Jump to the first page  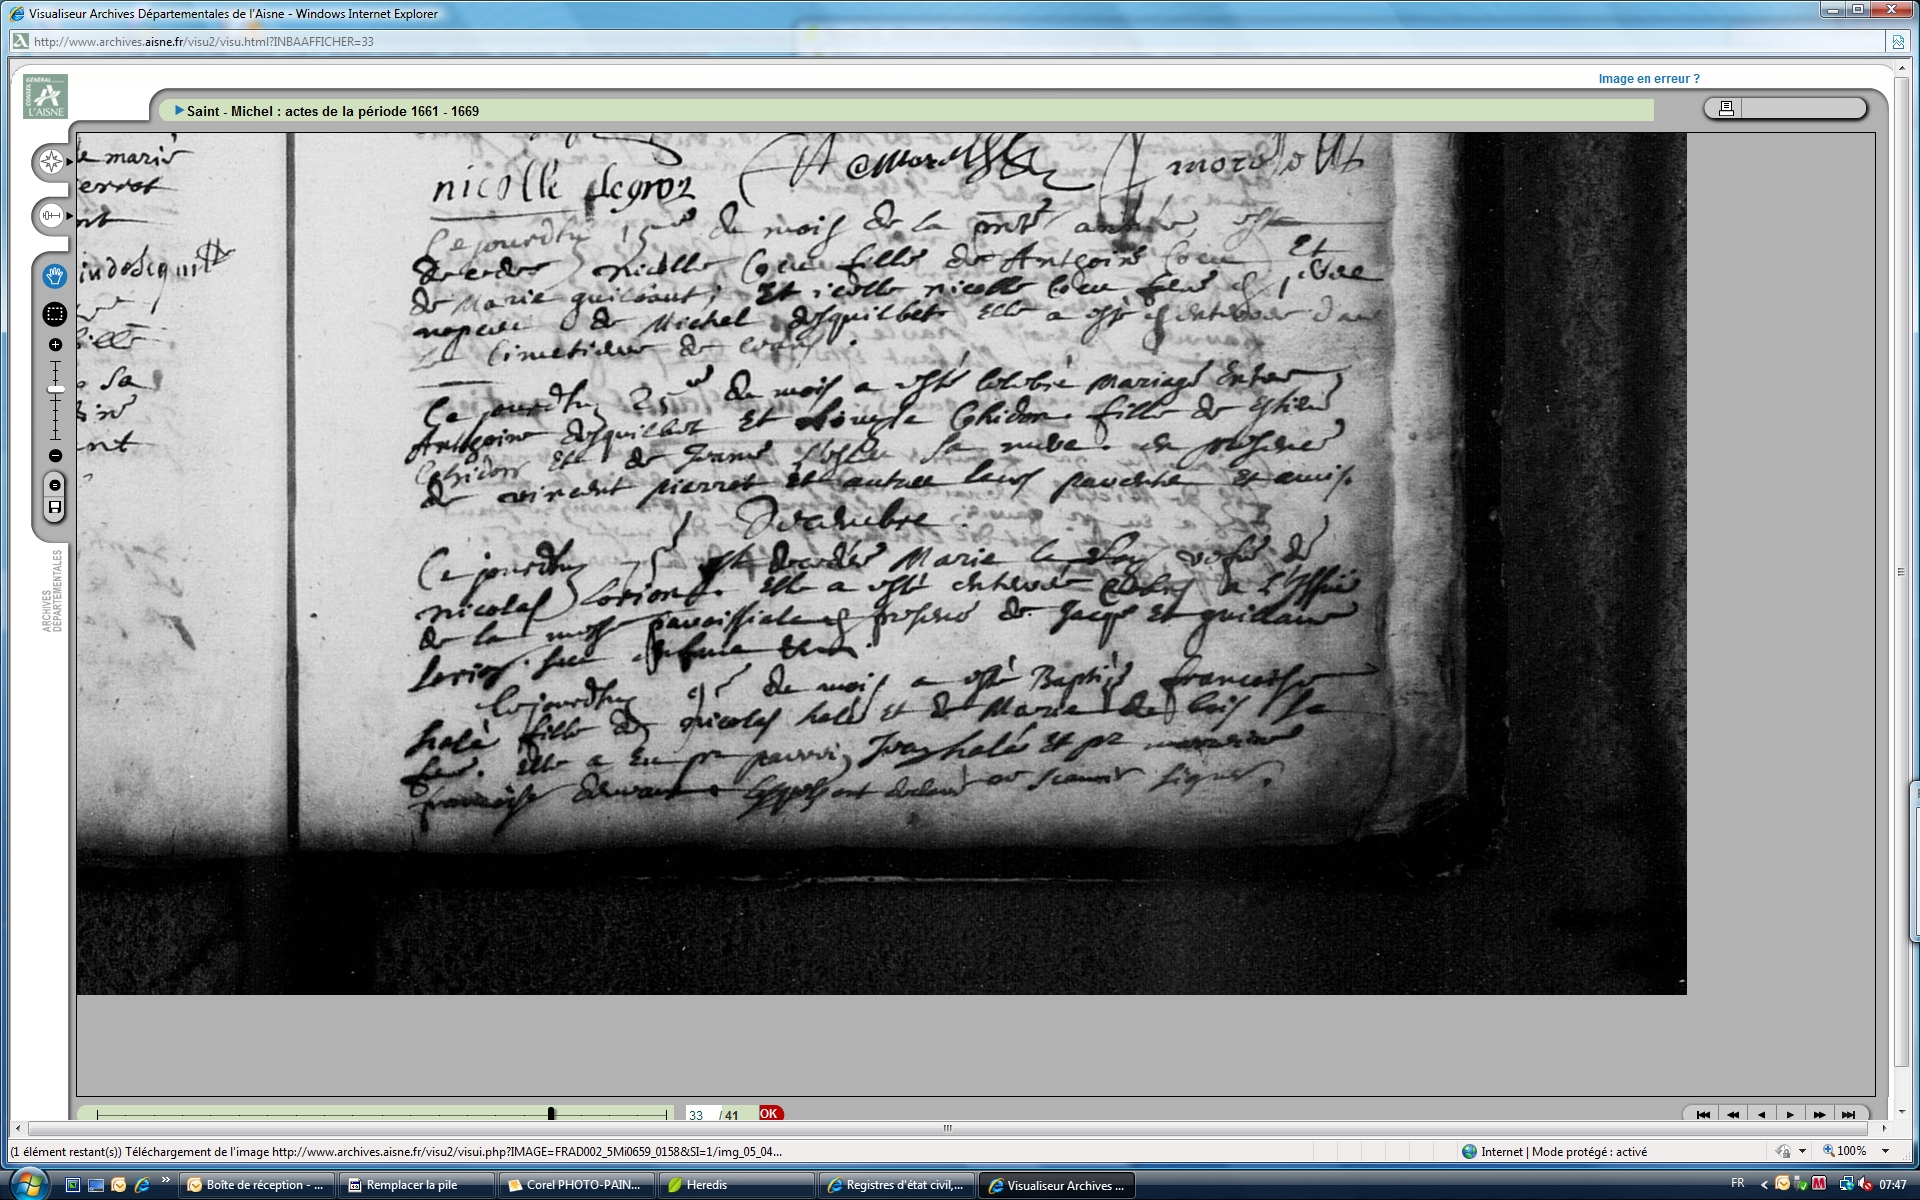(x=1703, y=1114)
